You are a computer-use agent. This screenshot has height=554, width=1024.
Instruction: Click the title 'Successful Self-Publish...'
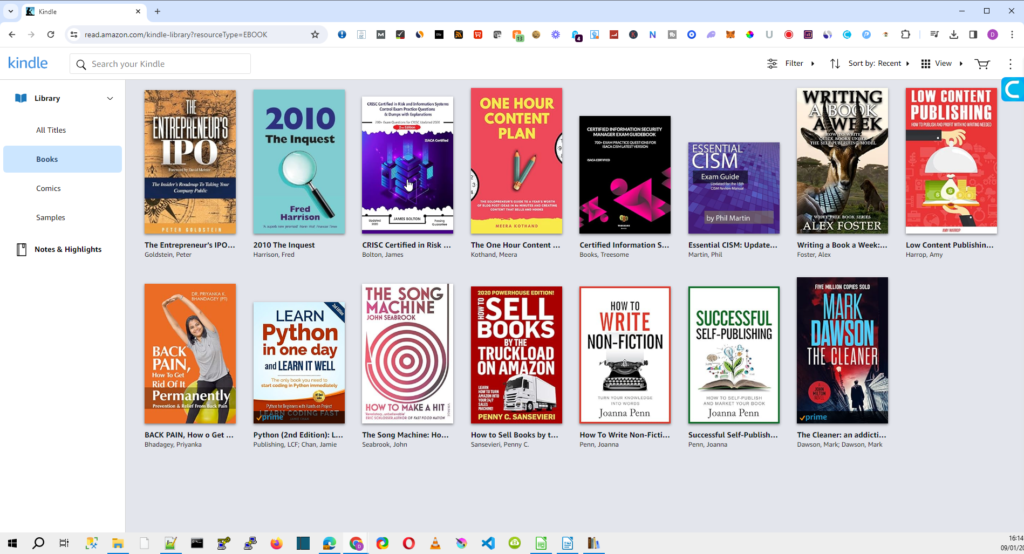[733, 435]
